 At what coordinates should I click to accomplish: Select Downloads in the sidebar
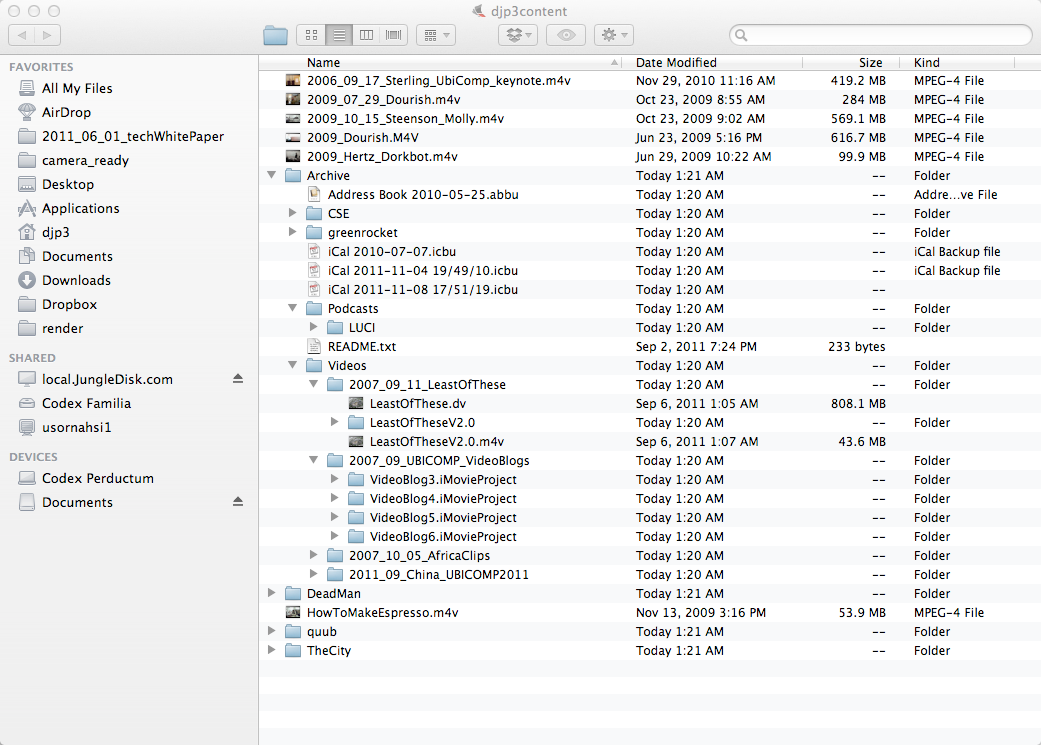pos(76,280)
